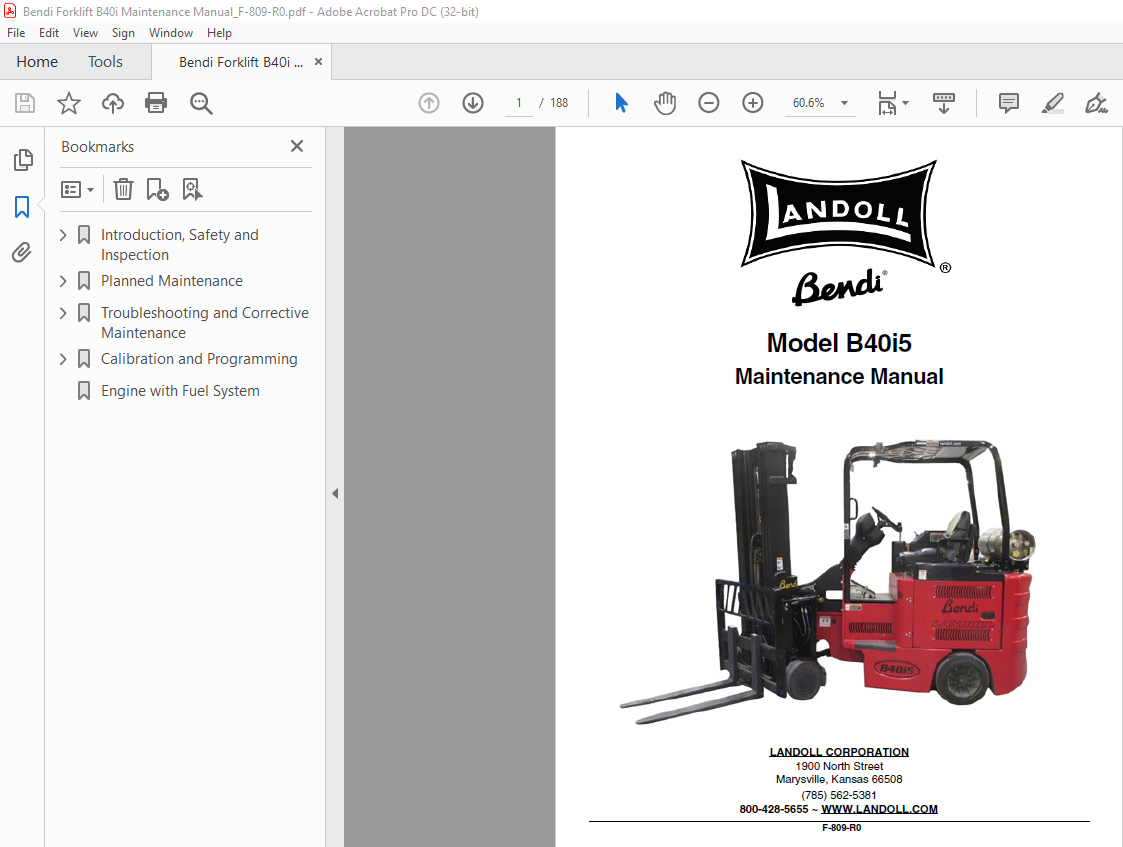Click the 'Model B40i5' title text
This screenshot has width=1123, height=847.
tap(839, 343)
